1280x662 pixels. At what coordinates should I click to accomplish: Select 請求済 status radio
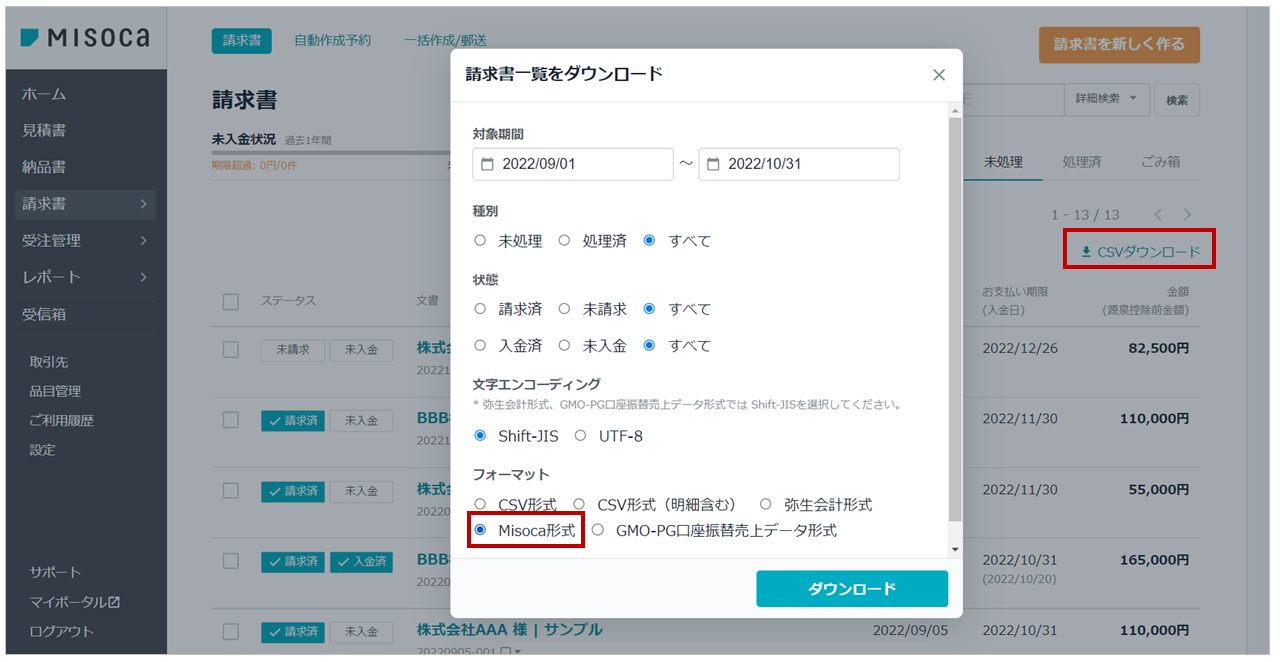pyautogui.click(x=480, y=309)
